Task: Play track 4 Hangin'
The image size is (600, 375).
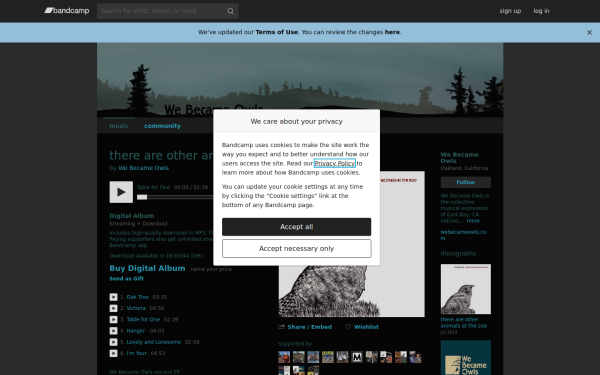Action: click(113, 331)
